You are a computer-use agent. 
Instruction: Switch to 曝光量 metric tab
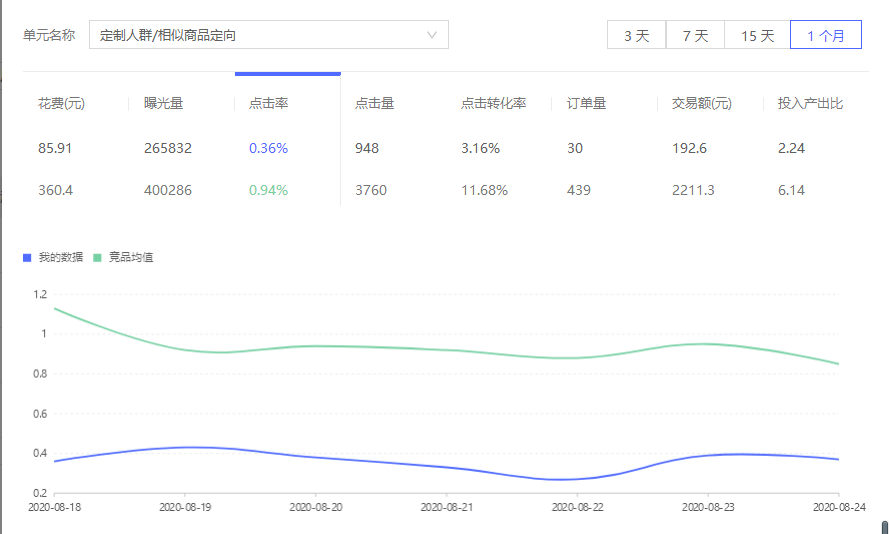pyautogui.click(x=163, y=103)
